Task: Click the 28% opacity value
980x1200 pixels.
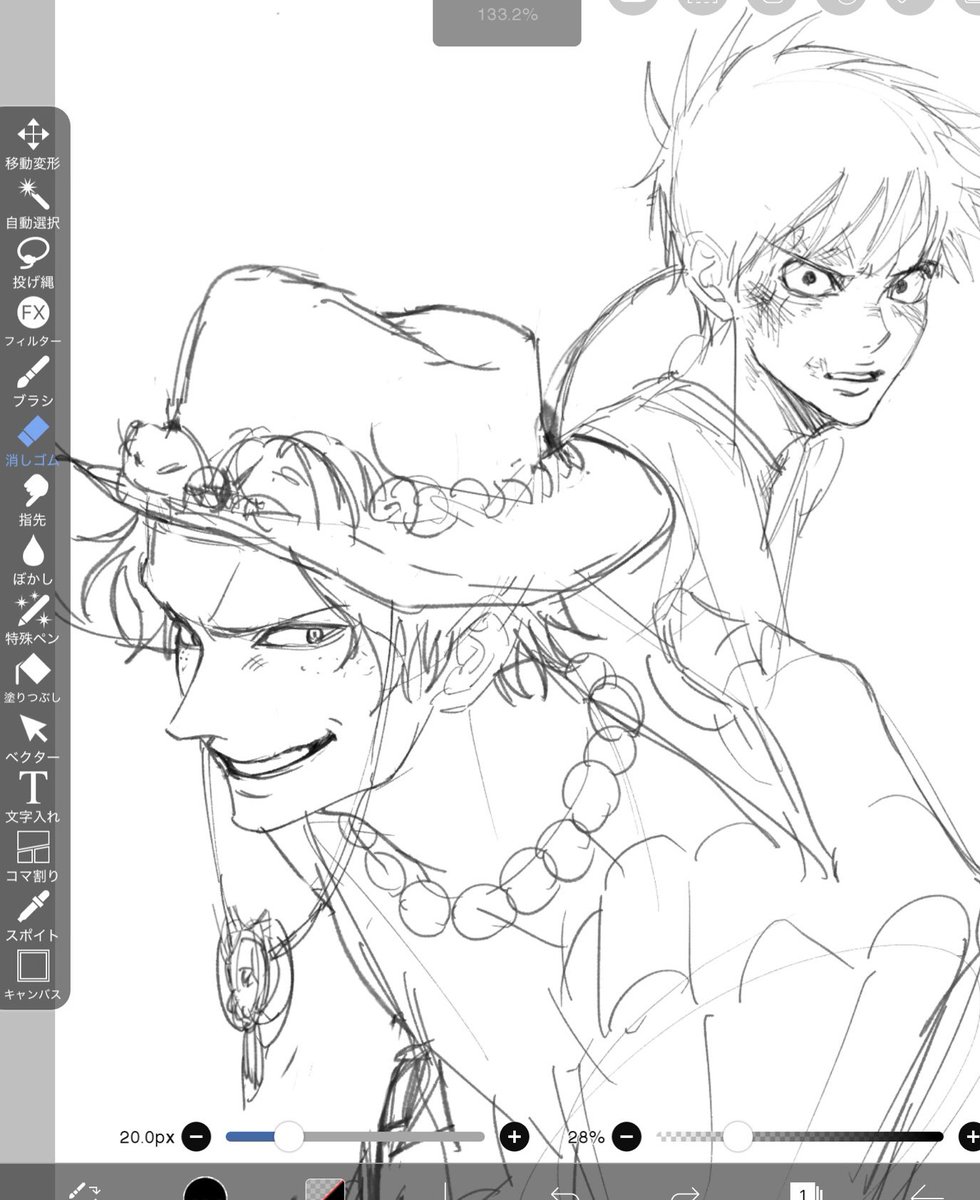Action: tap(585, 1137)
